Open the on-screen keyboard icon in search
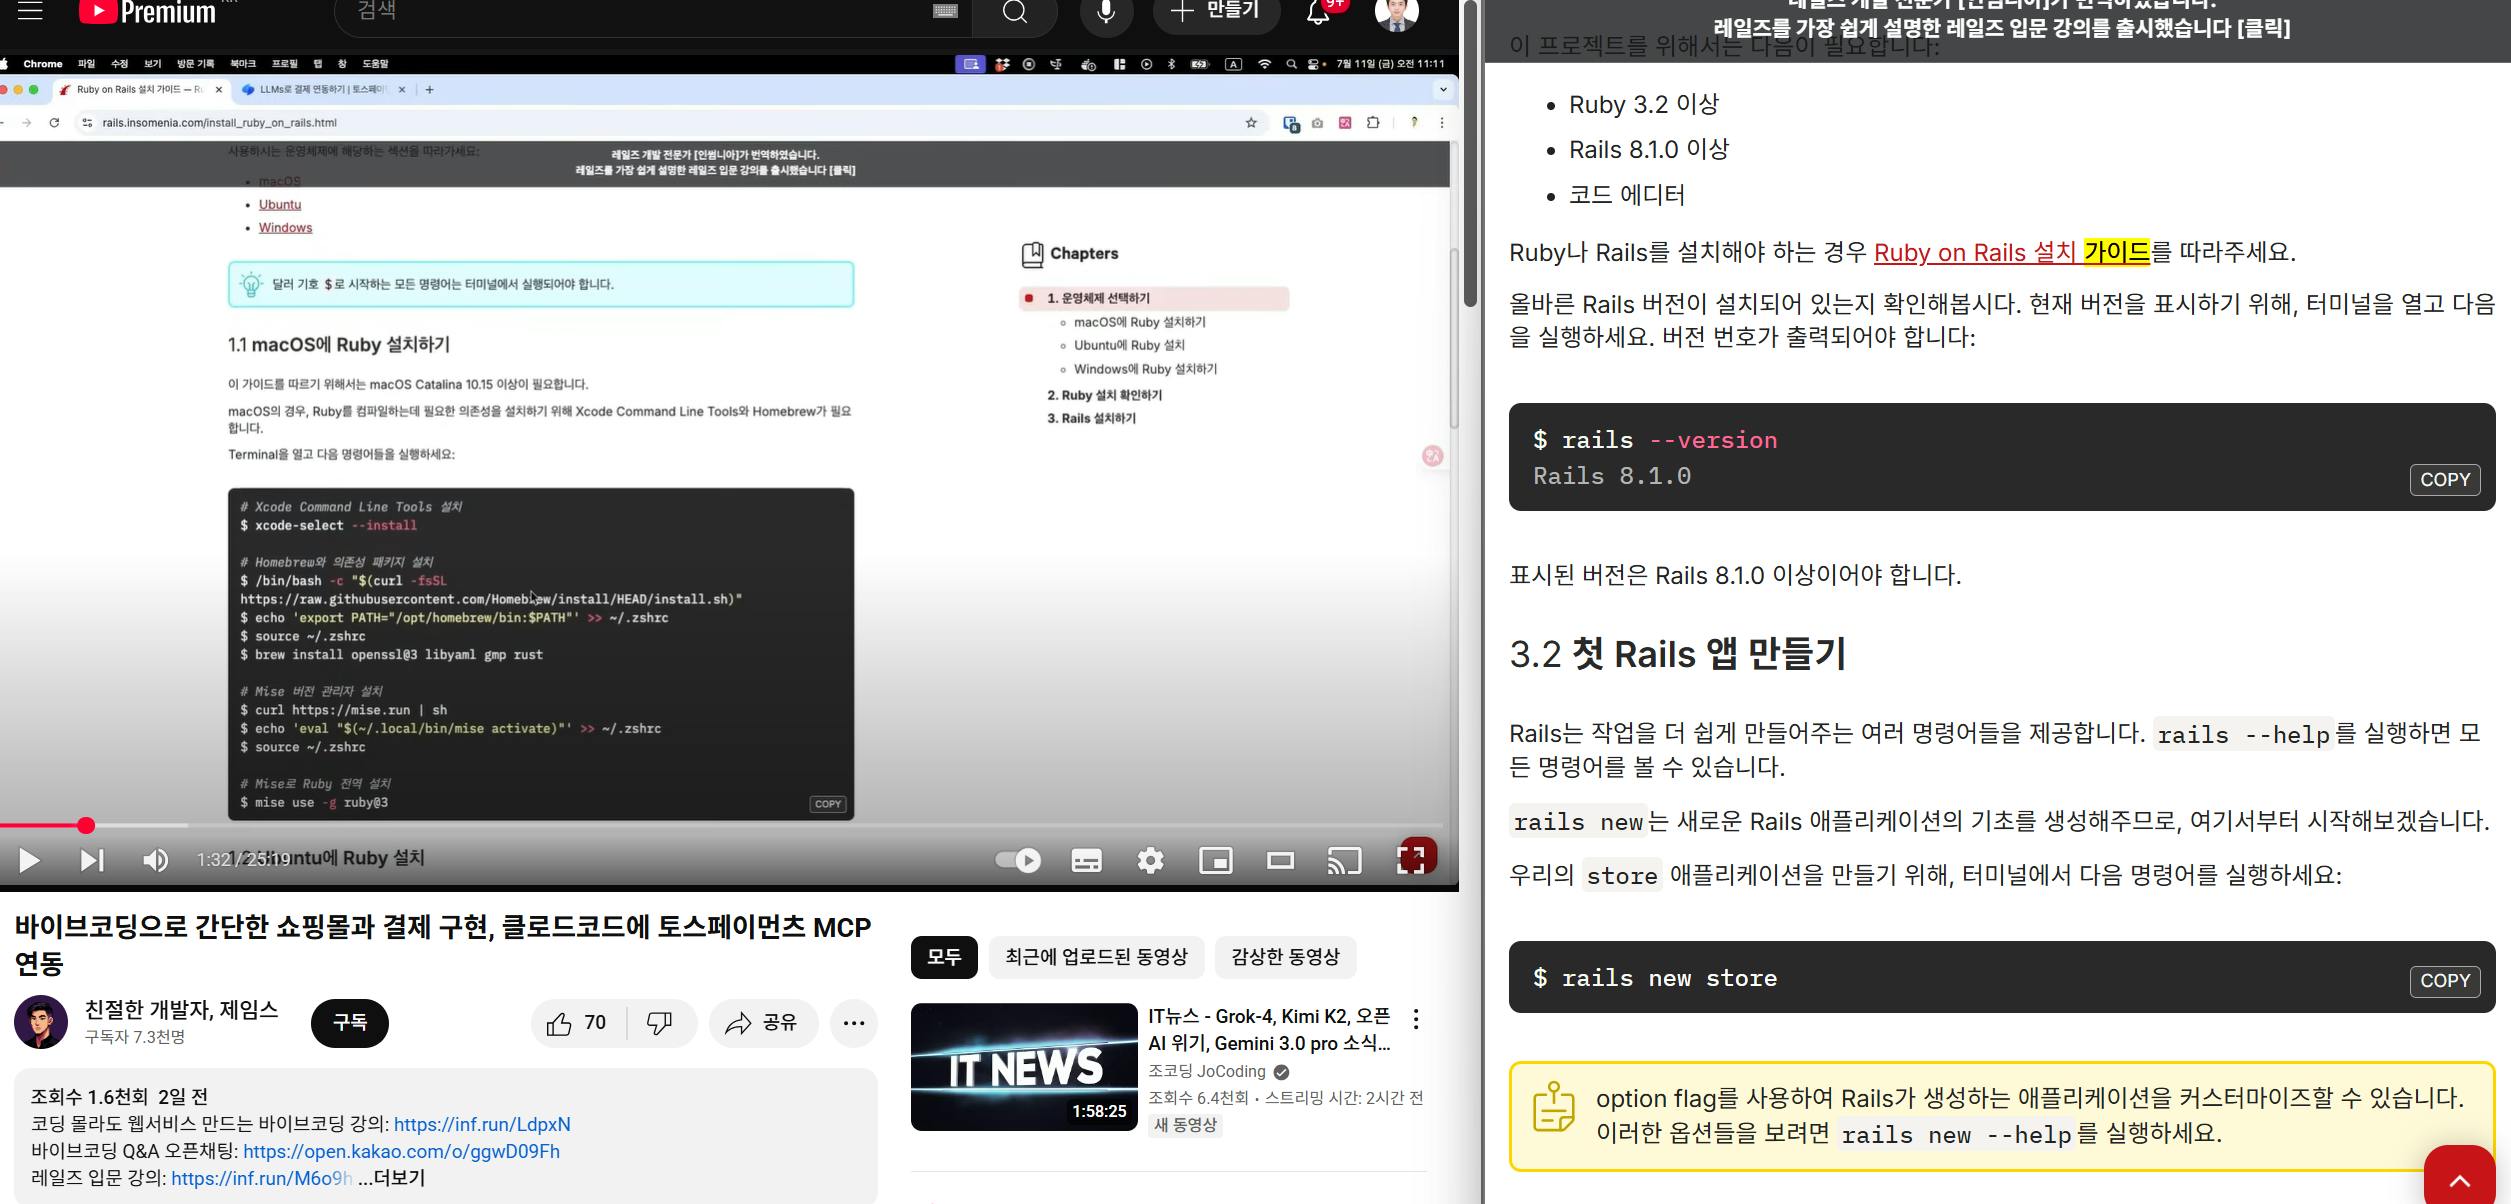Viewport: 2511px width, 1204px height. pyautogui.click(x=945, y=11)
